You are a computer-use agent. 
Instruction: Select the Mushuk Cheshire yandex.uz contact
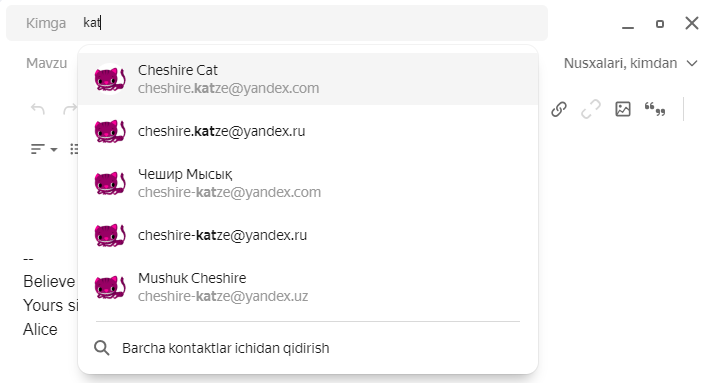tap(308, 287)
